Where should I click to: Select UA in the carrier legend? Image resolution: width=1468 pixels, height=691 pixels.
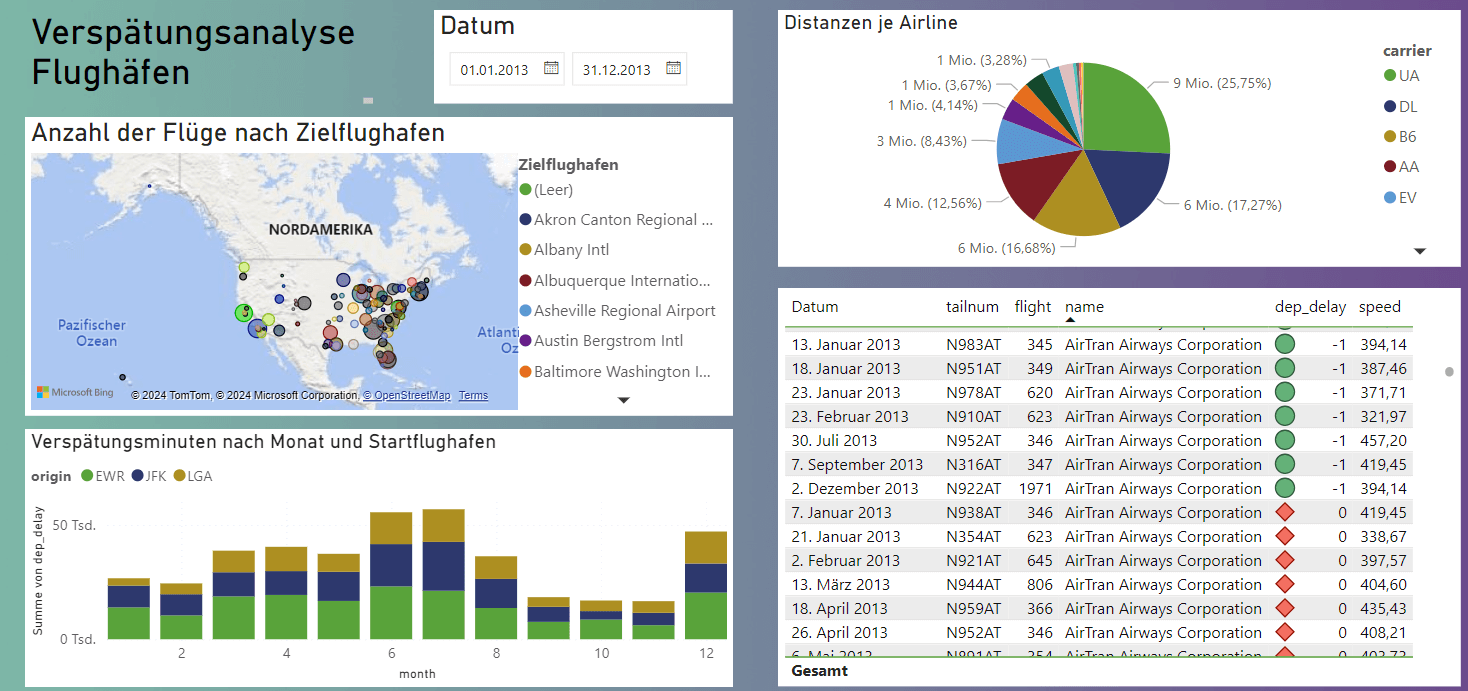coord(1401,76)
